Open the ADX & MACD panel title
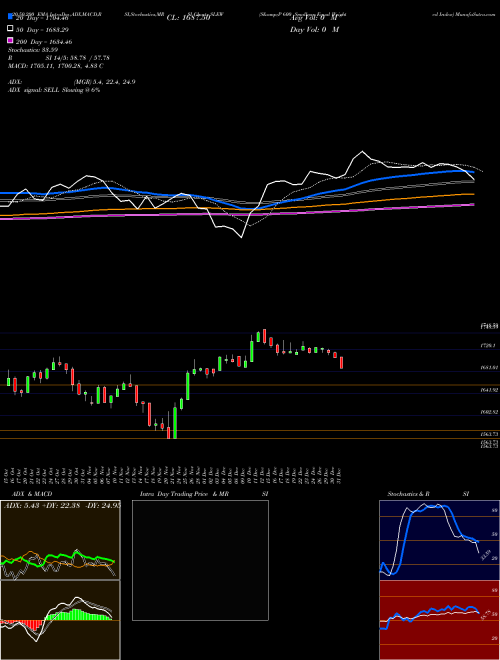500x660 pixels. (x=32, y=494)
